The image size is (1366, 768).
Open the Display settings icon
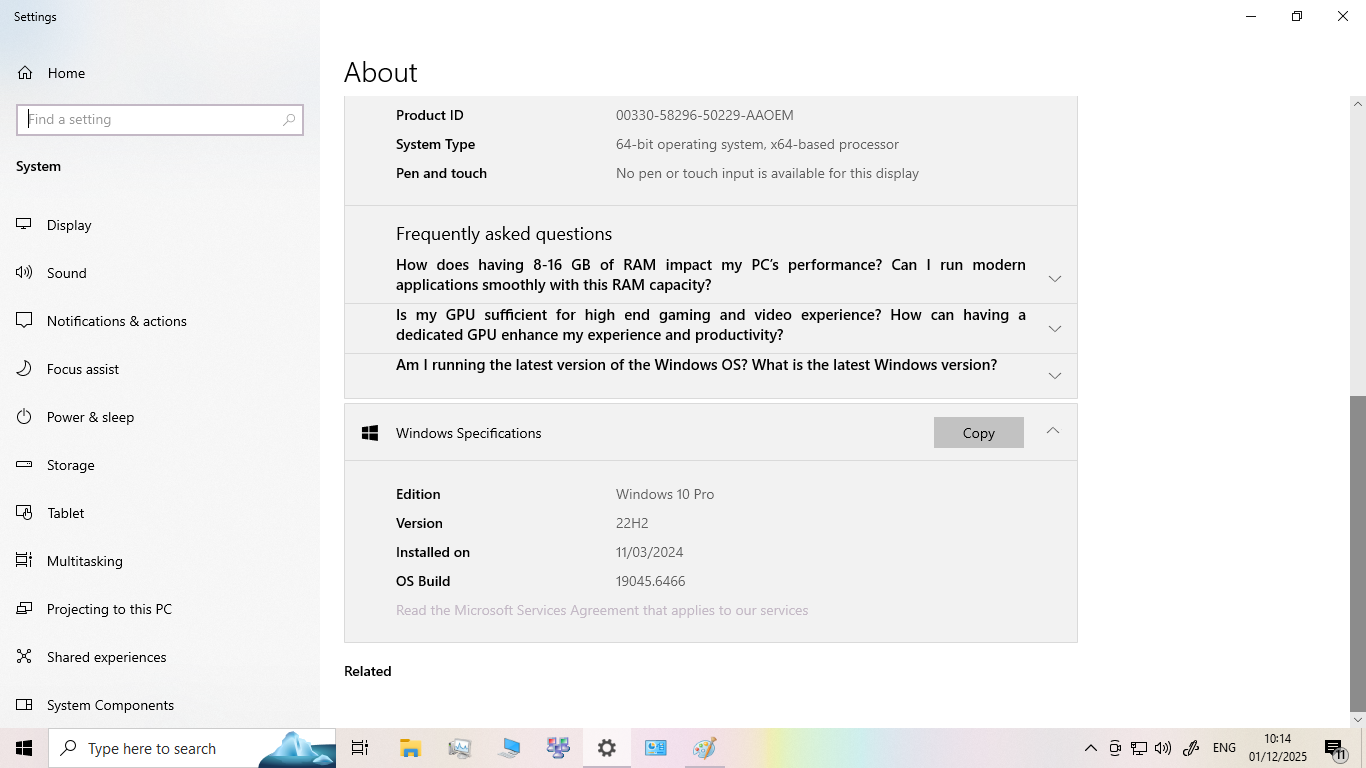[25, 225]
